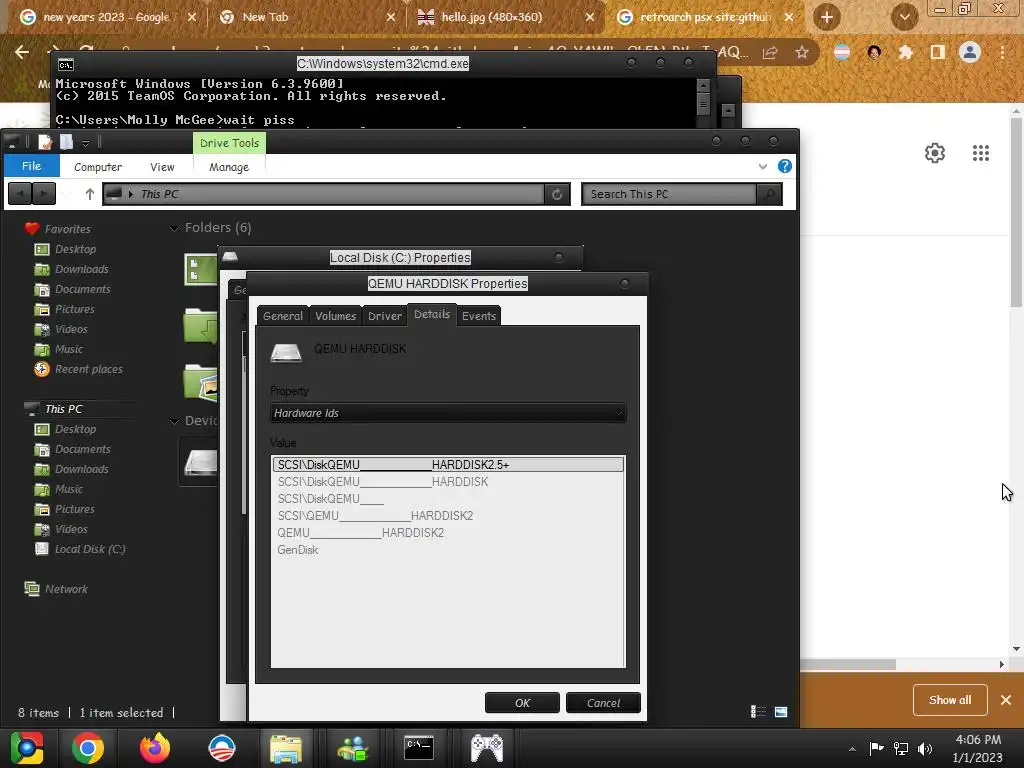Switch Explorer to large icons view

781,711
